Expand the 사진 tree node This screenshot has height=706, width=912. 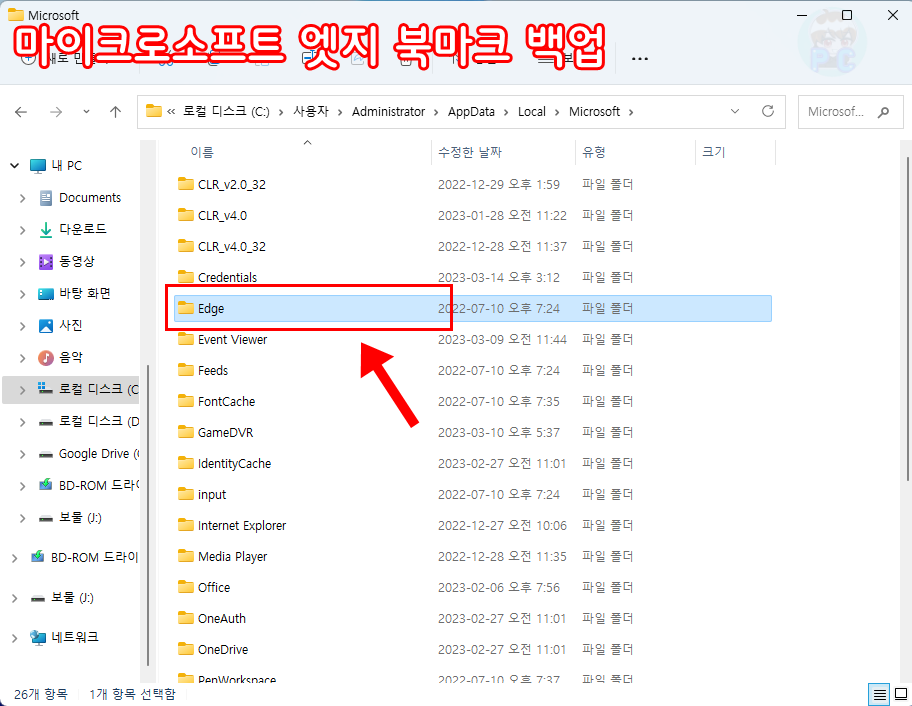coord(23,326)
